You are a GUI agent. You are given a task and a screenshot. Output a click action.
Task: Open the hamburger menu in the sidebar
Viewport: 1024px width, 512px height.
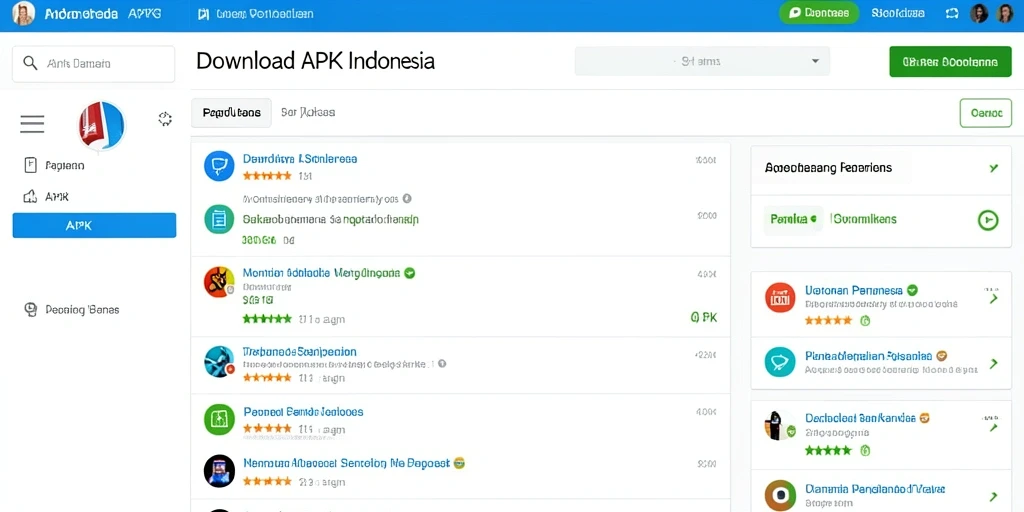click(32, 123)
